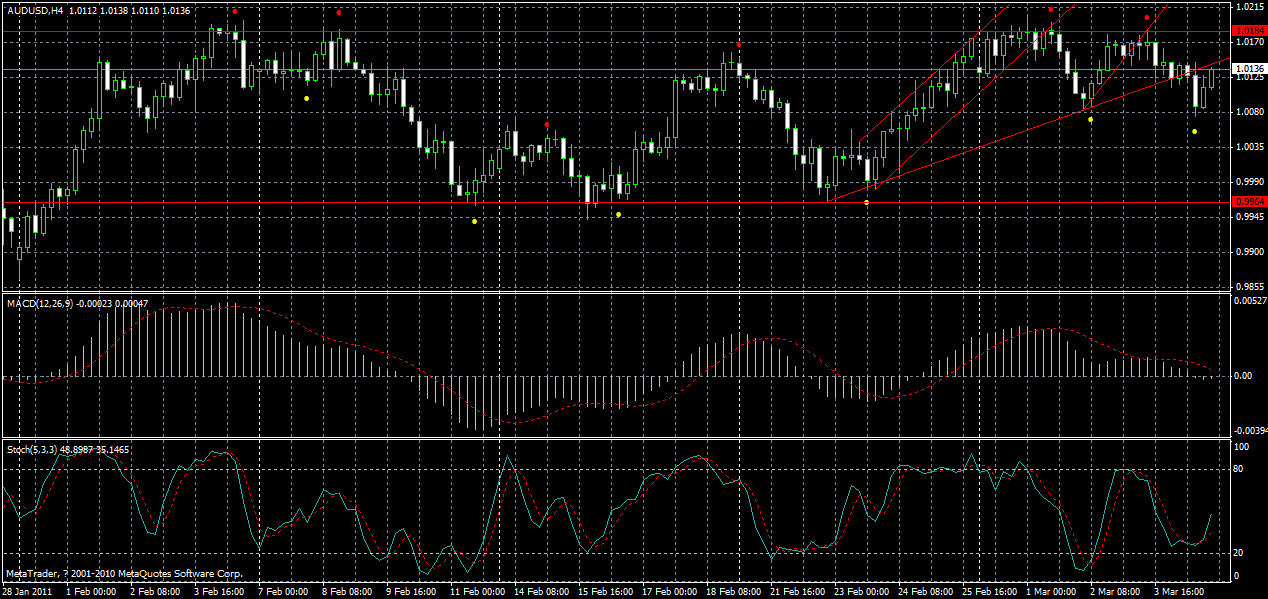
Task: Click the blue 1.0136 current price tag
Action: [1248, 69]
